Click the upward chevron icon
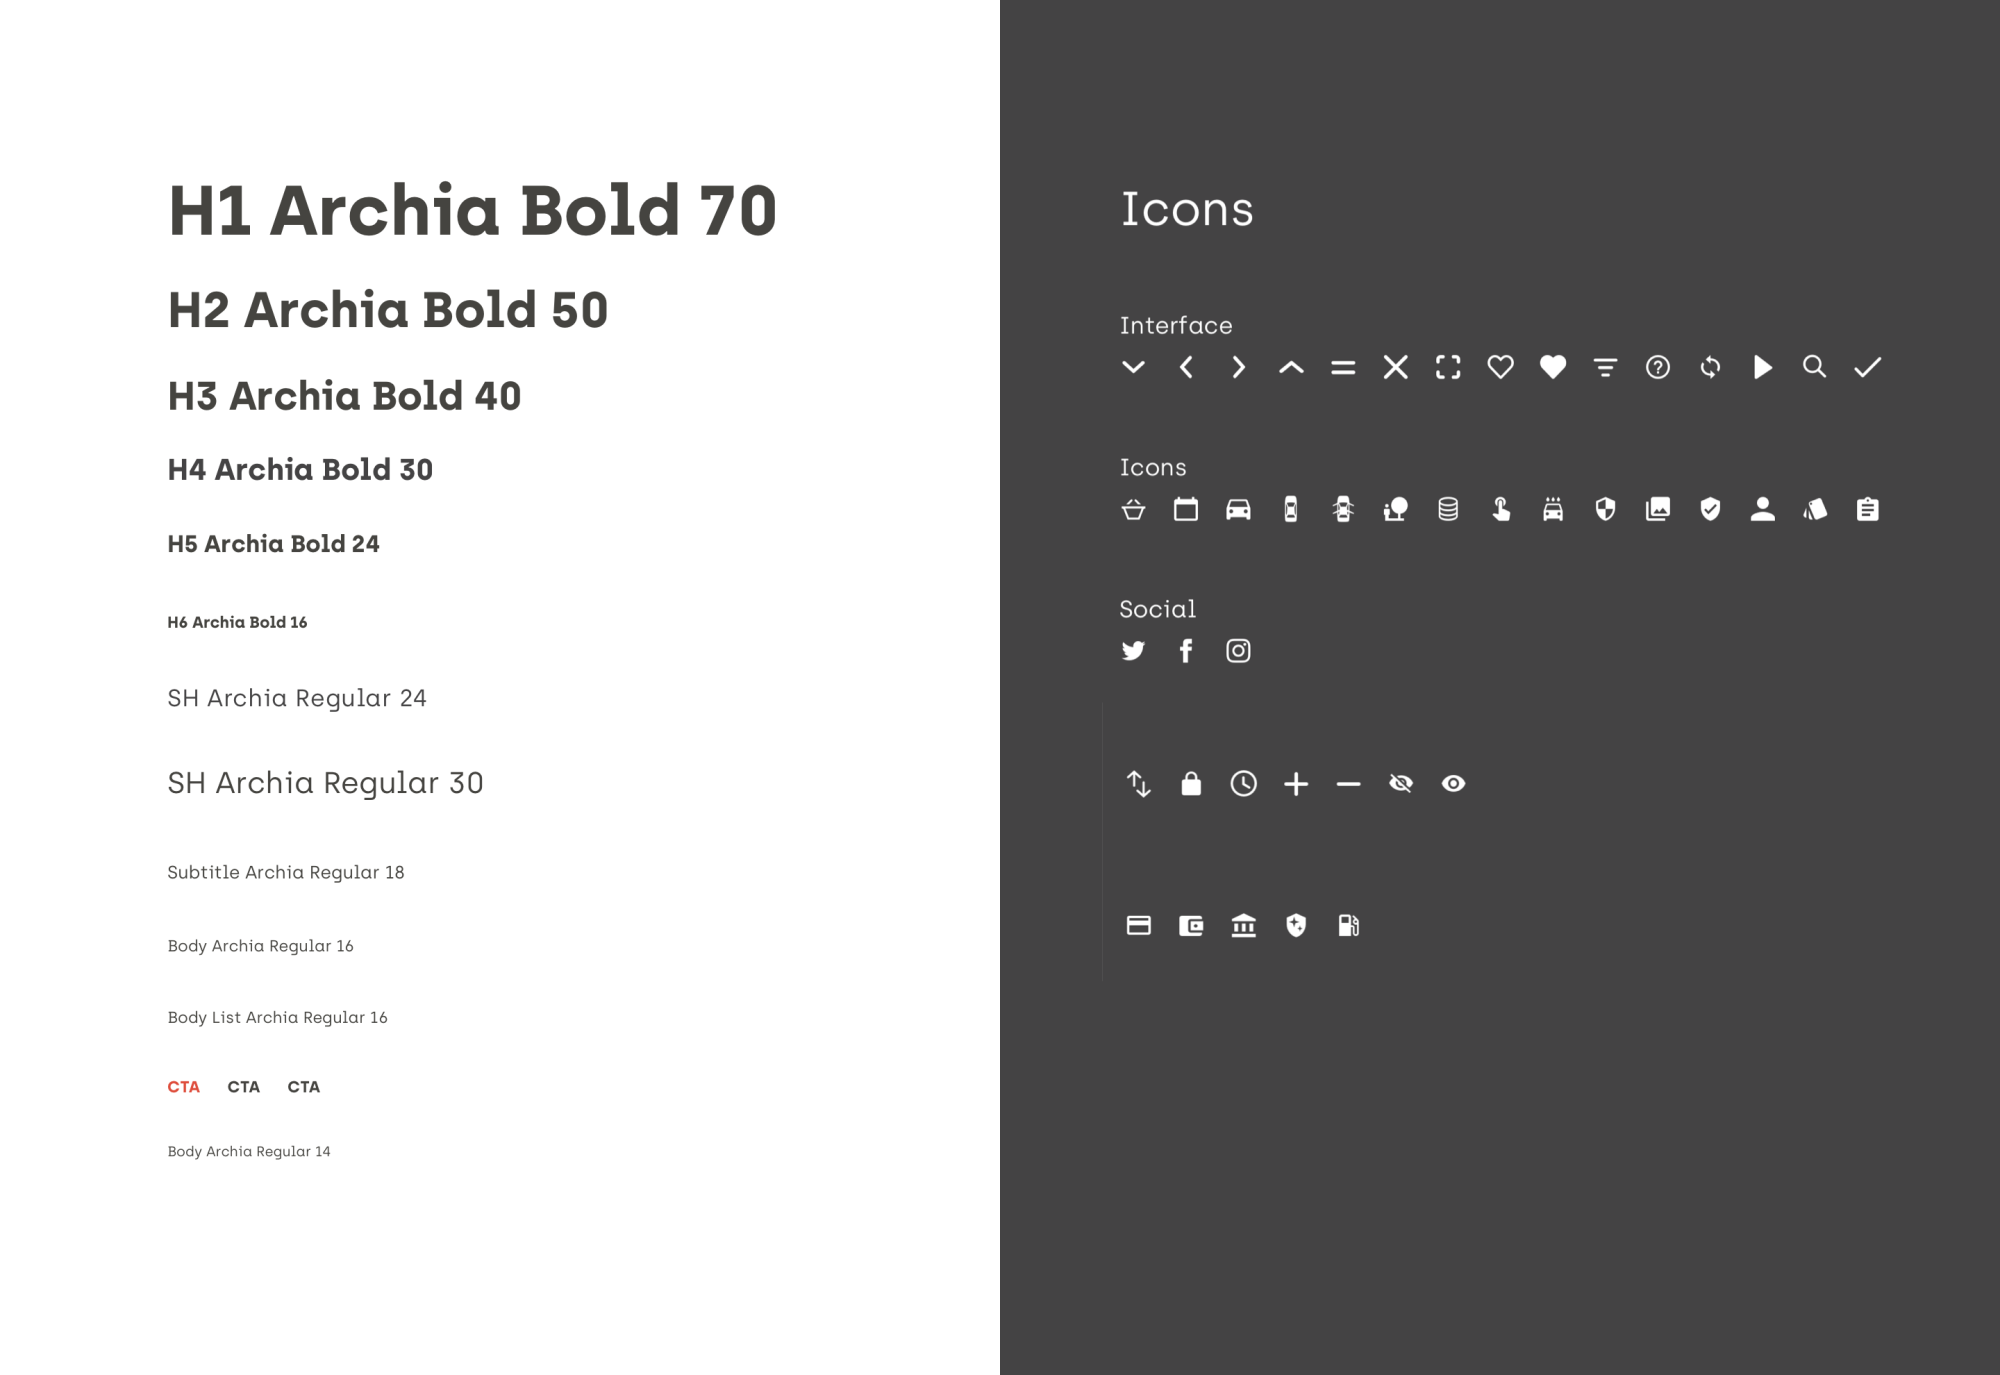 point(1291,367)
